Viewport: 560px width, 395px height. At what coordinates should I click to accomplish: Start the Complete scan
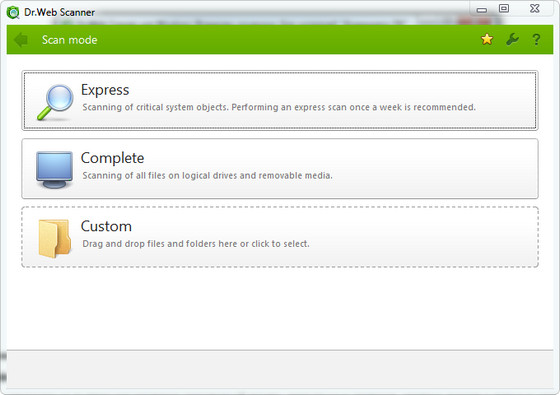click(x=280, y=169)
